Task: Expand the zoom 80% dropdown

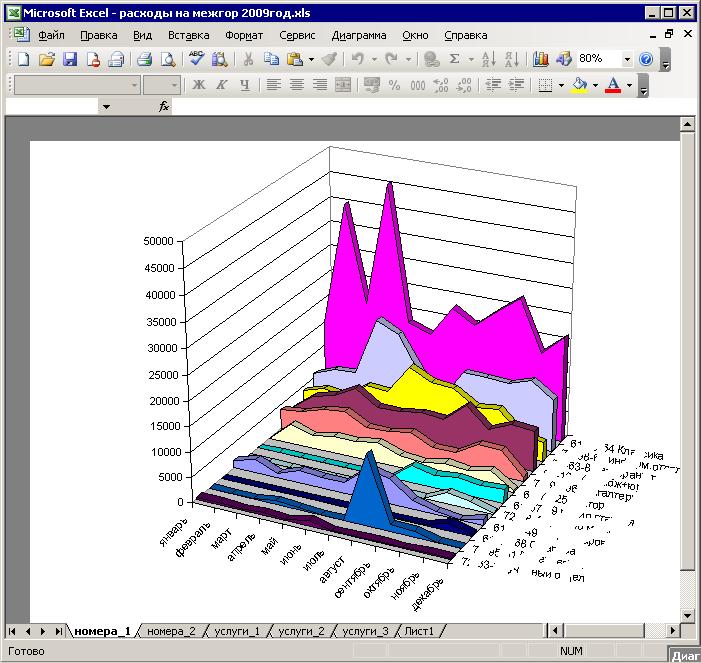Action: (x=627, y=59)
